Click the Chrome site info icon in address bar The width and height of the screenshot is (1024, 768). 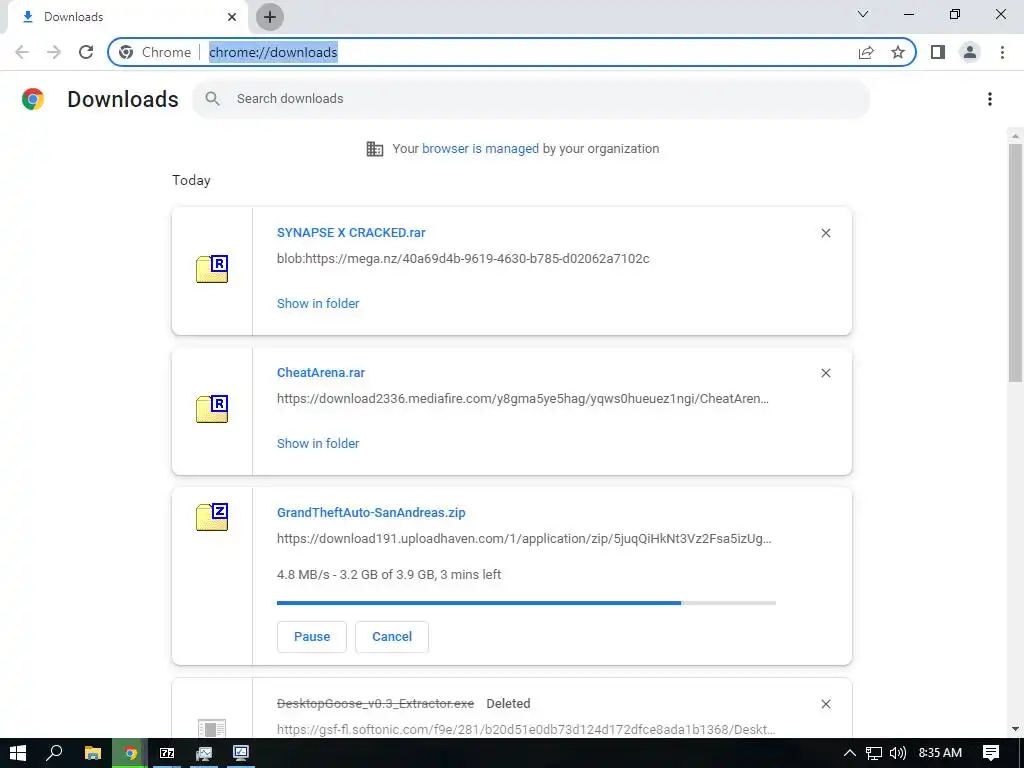(x=126, y=52)
